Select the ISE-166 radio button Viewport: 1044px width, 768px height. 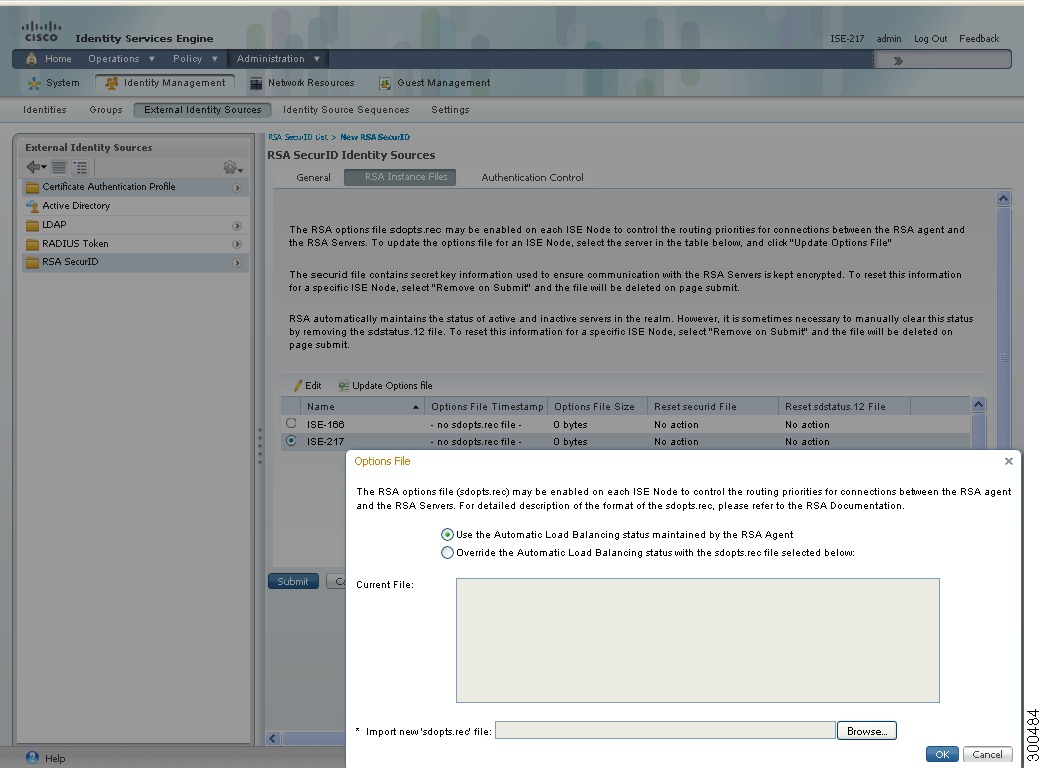tap(291, 423)
